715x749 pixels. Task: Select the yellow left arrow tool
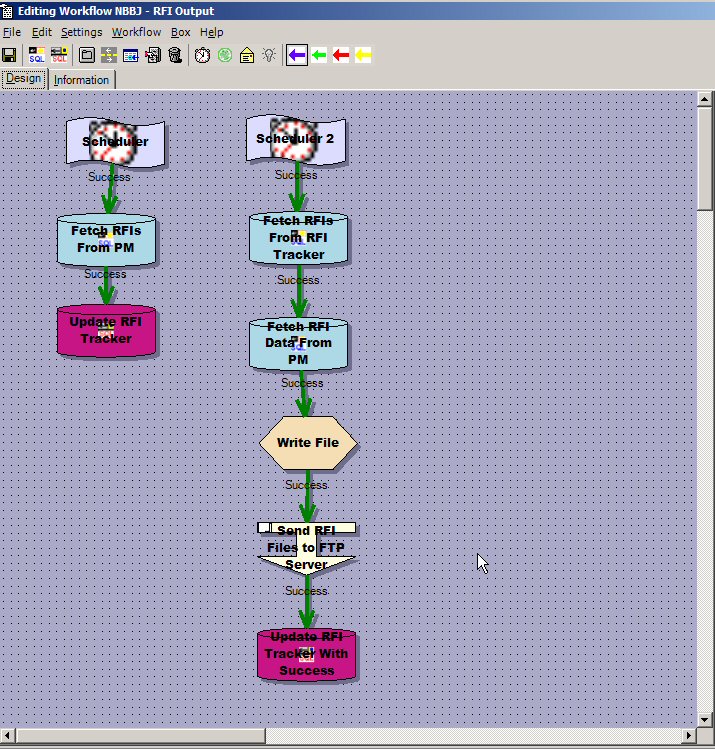point(363,55)
